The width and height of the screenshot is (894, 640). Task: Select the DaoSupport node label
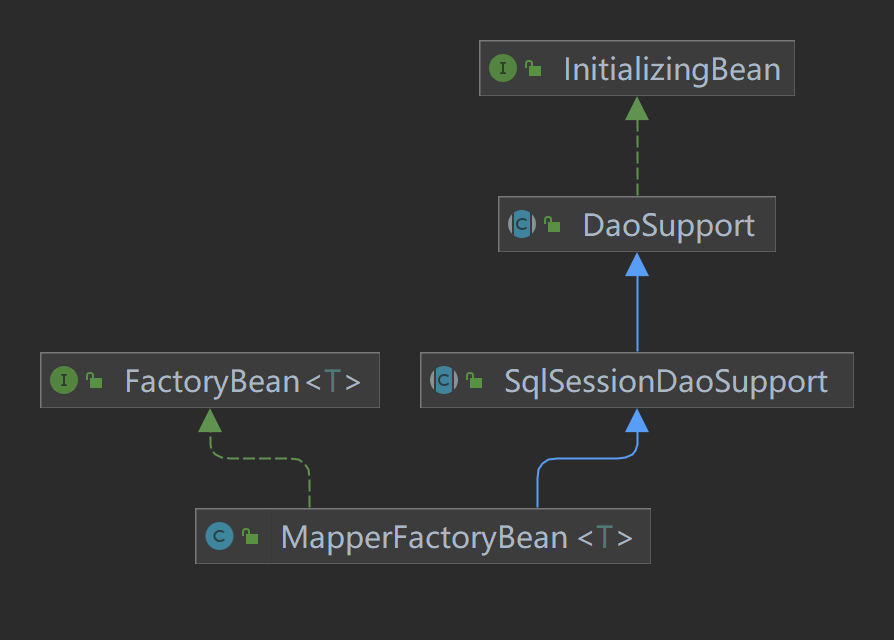668,225
